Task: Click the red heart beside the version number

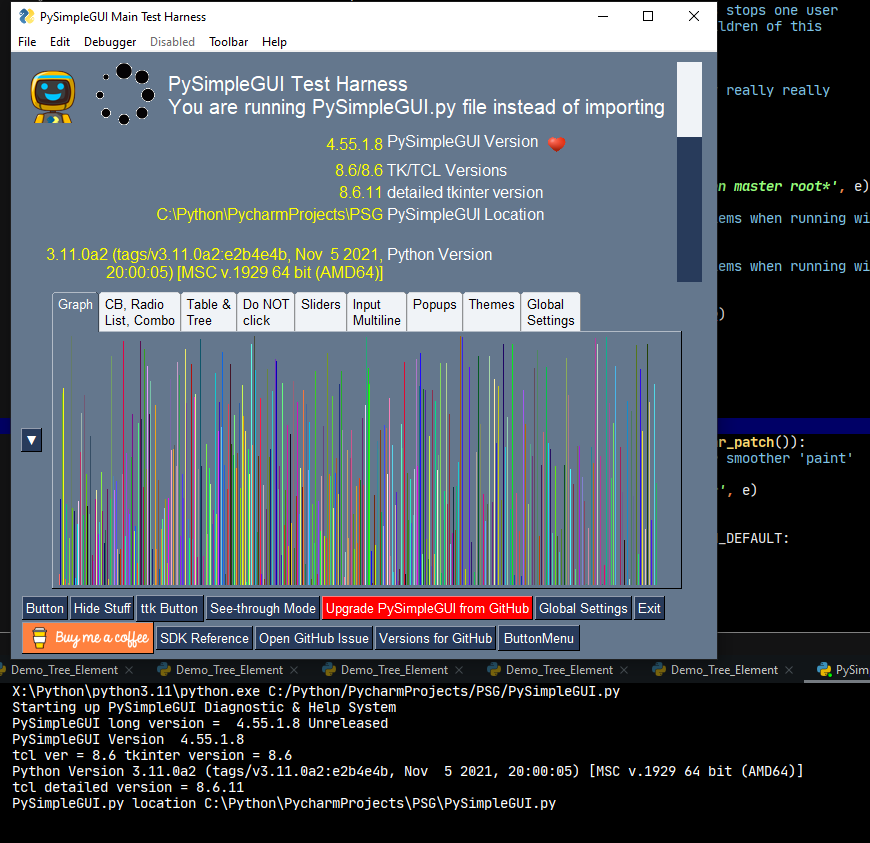Action: coord(557,143)
